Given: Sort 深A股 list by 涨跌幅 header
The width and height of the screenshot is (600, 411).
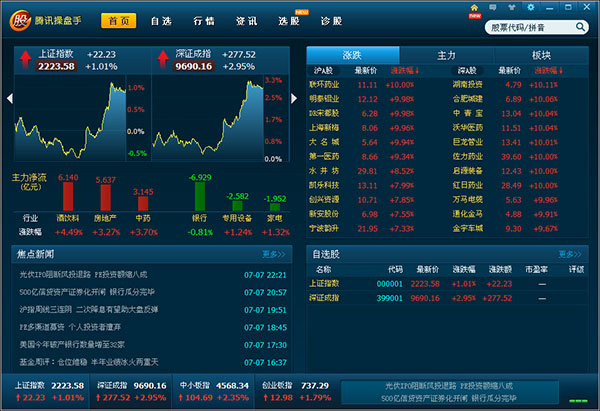Looking at the screenshot, I should (x=549, y=70).
